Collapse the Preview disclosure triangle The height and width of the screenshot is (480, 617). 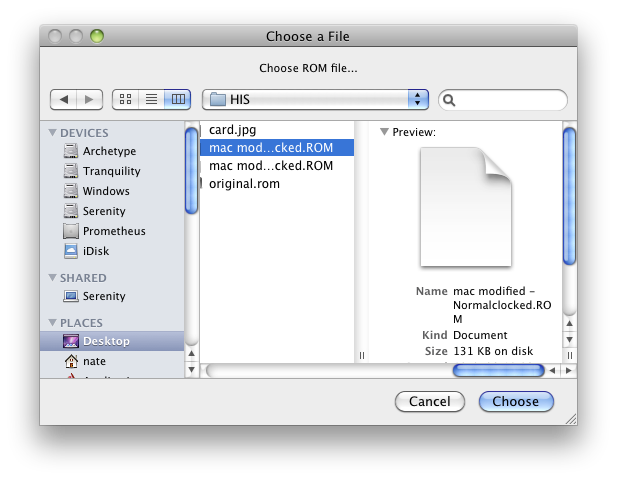tap(384, 132)
